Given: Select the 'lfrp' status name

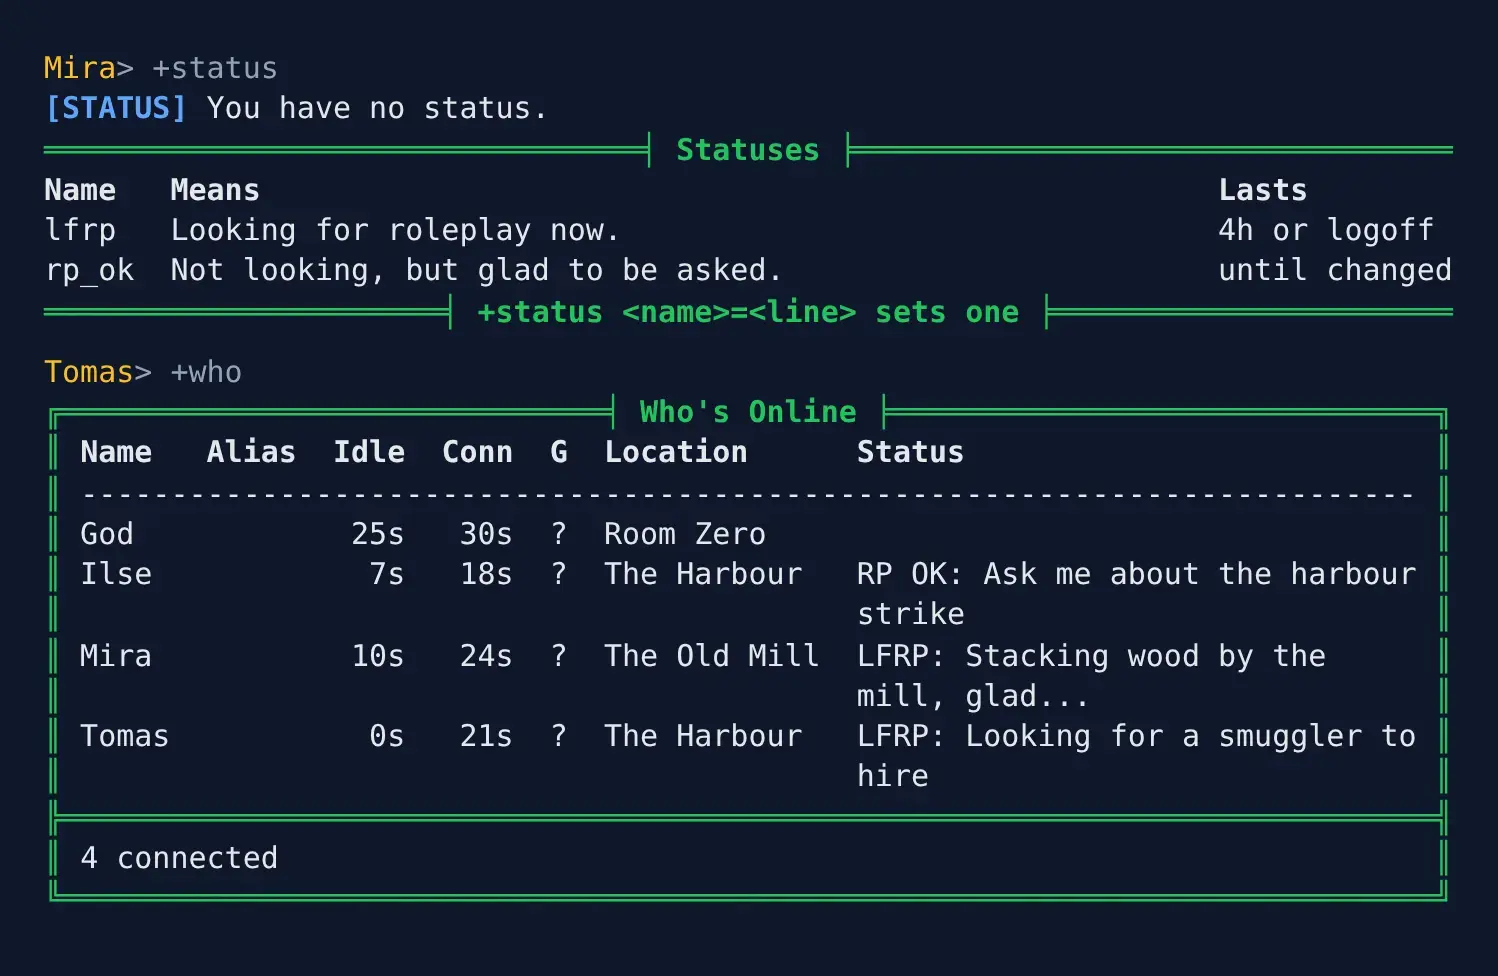Looking at the screenshot, I should (80, 230).
